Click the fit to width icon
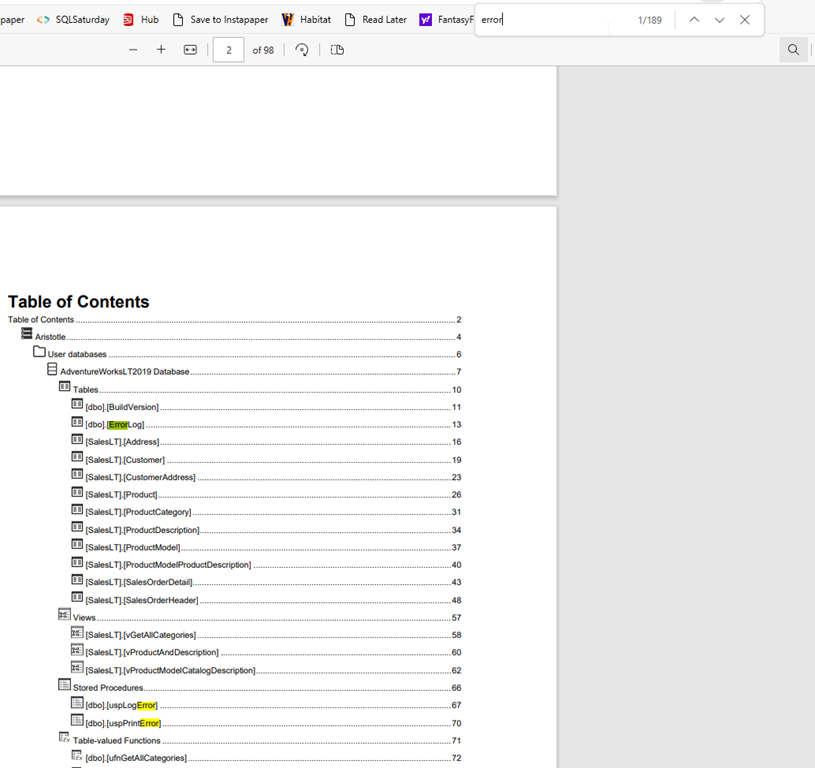Viewport: 815px width, 768px height. click(190, 50)
